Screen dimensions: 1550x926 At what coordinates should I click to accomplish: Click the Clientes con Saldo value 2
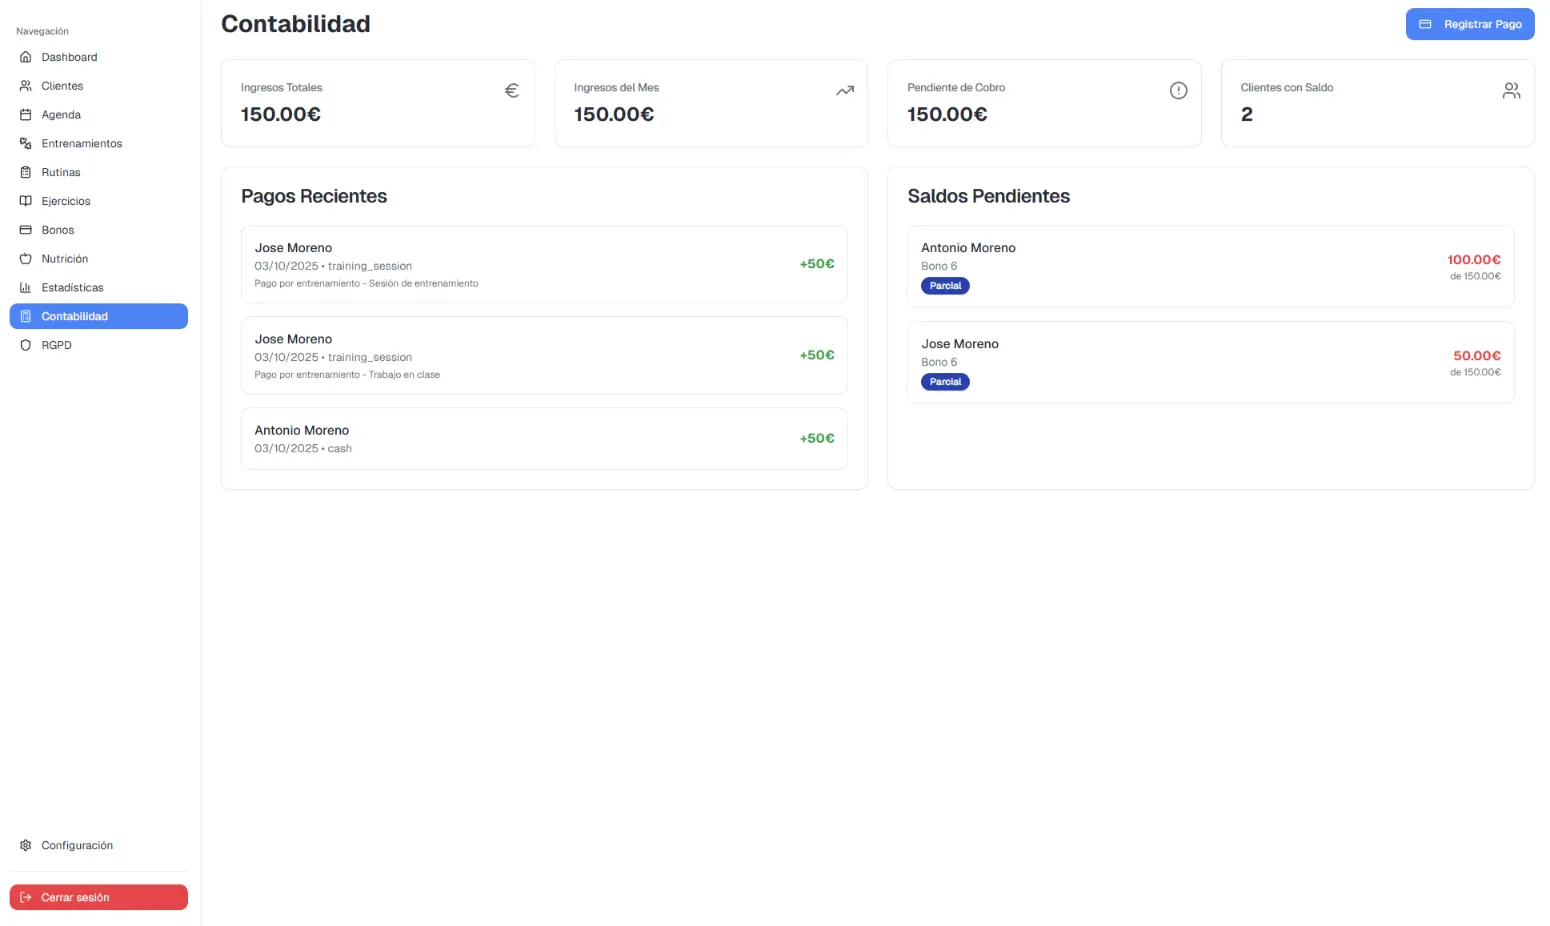tap(1247, 114)
